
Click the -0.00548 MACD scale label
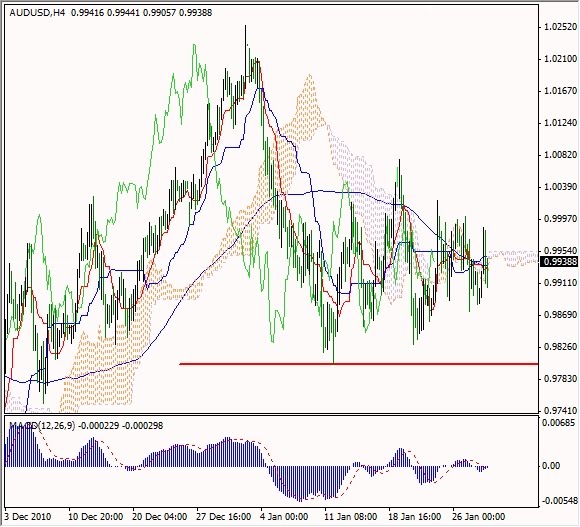[x=560, y=501]
